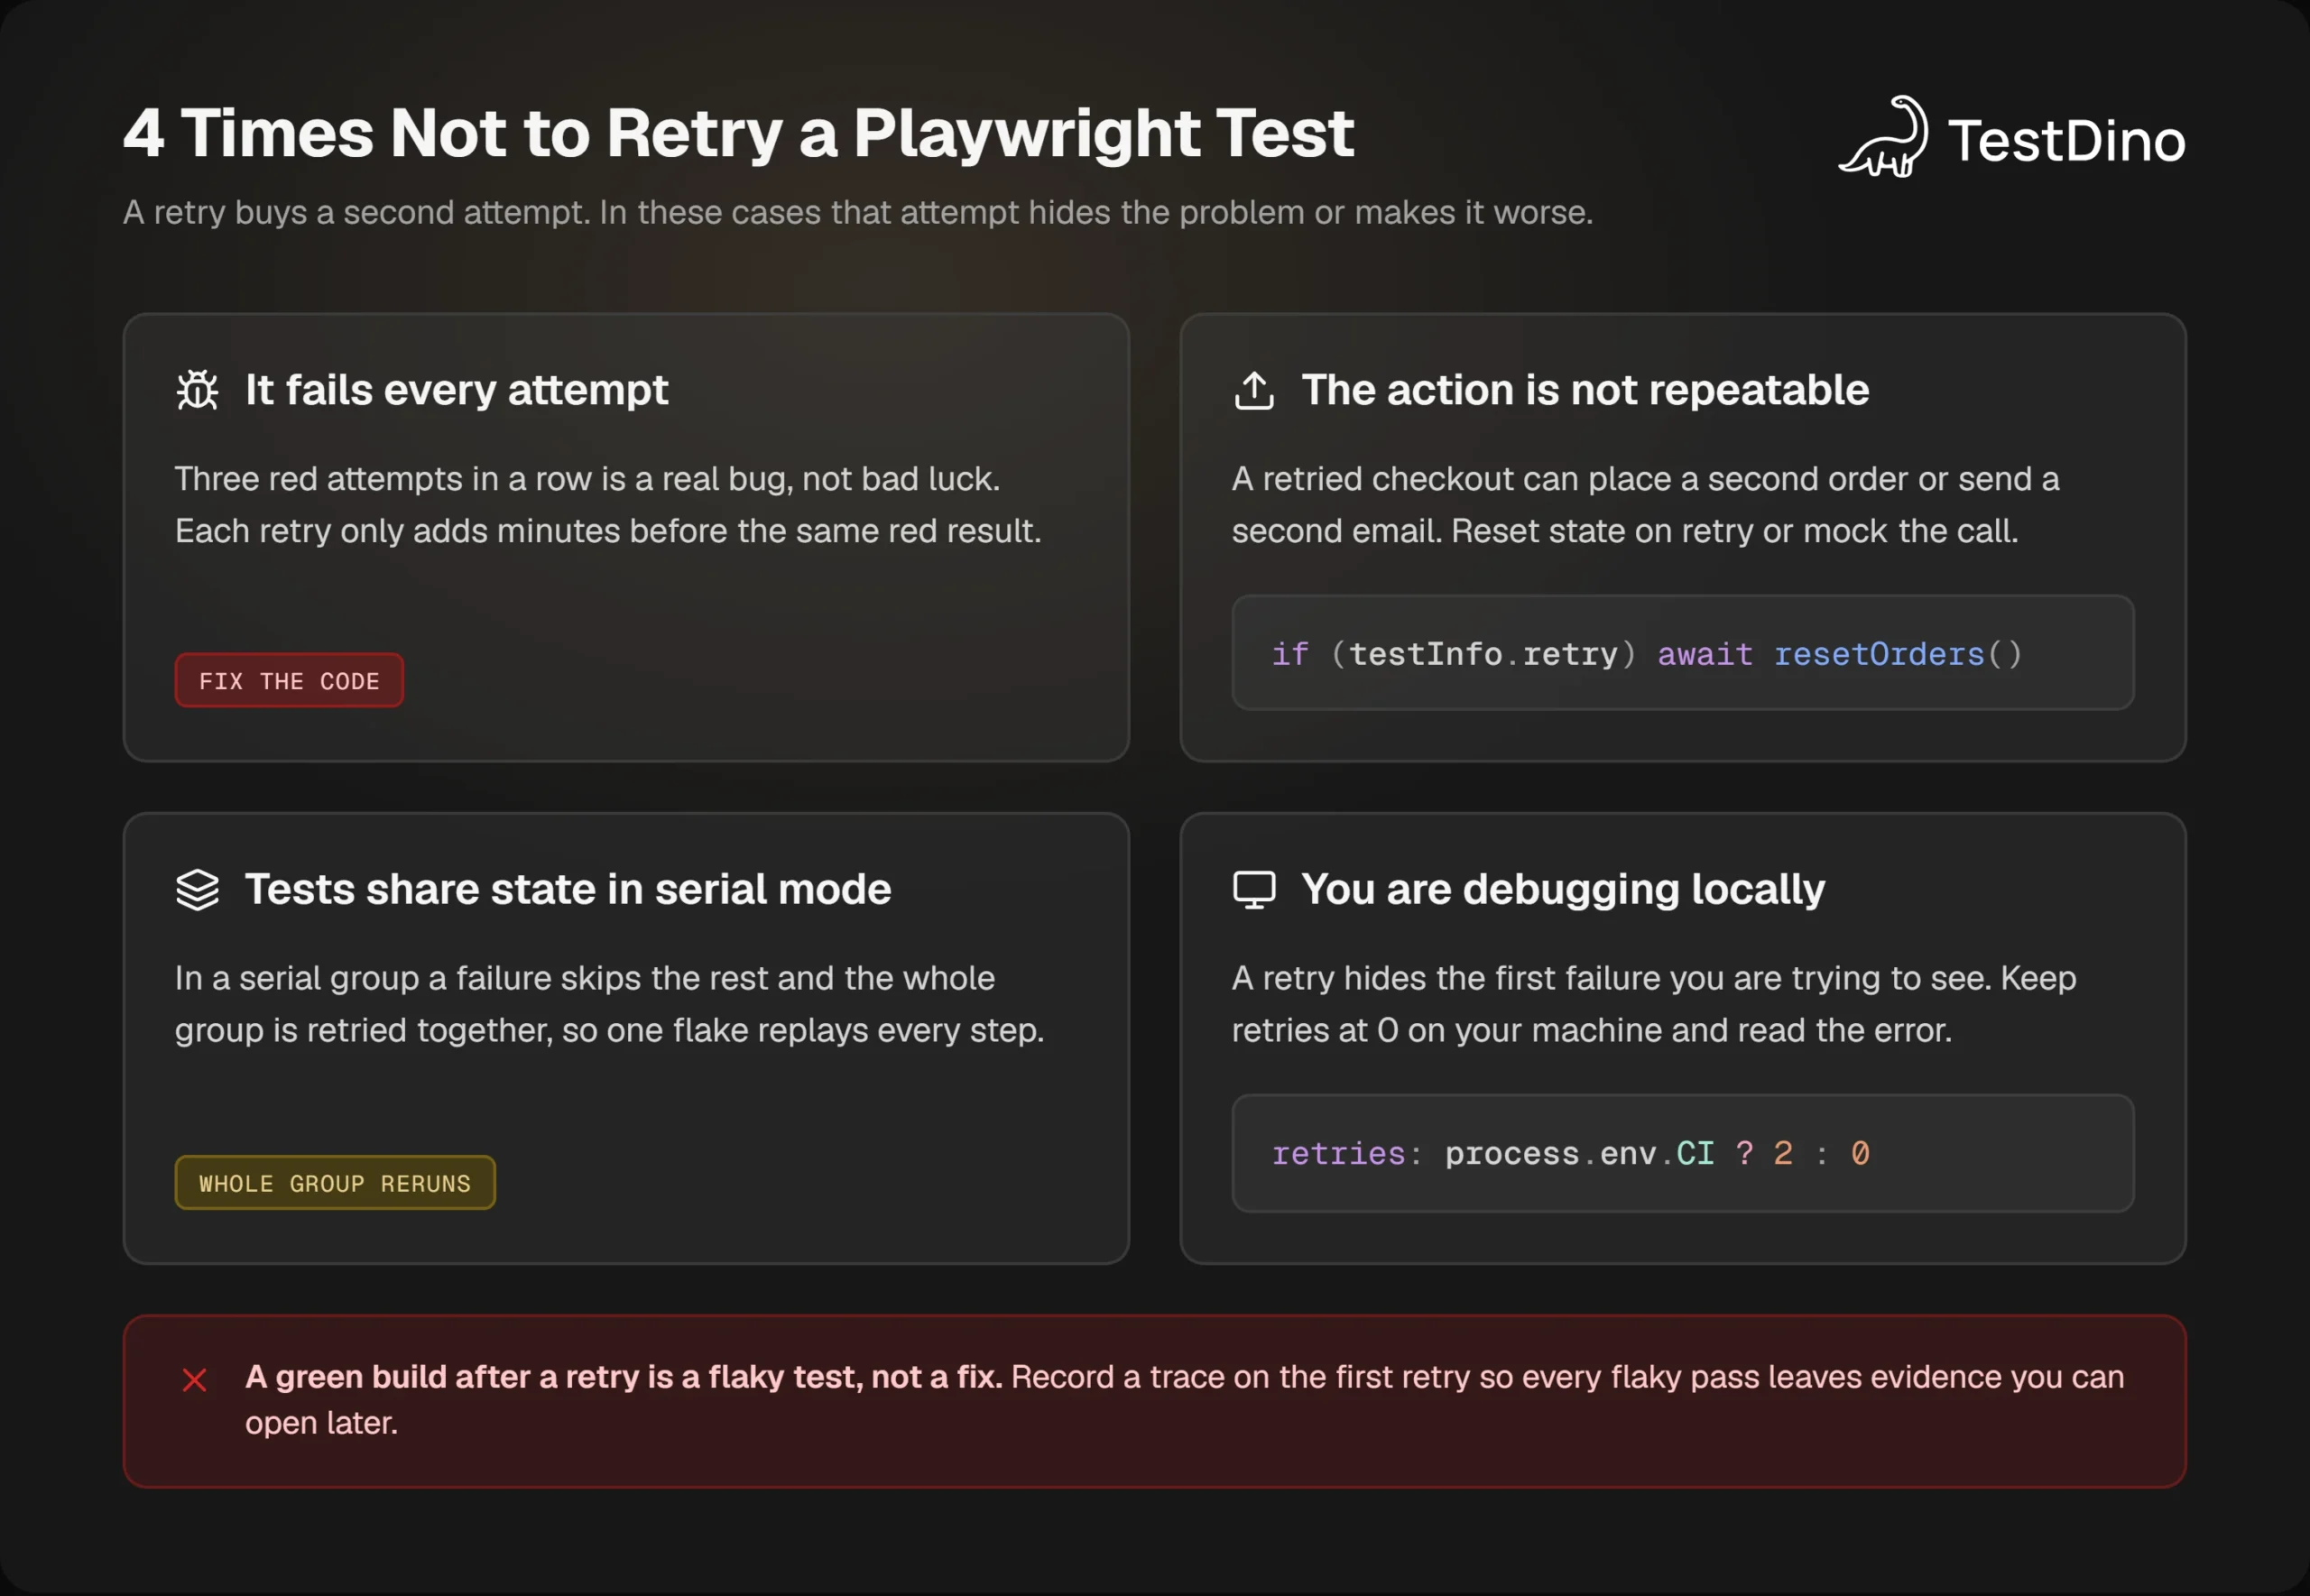
Task: Click the heading 'Tests share state in serial mode'
Action: 568,889
